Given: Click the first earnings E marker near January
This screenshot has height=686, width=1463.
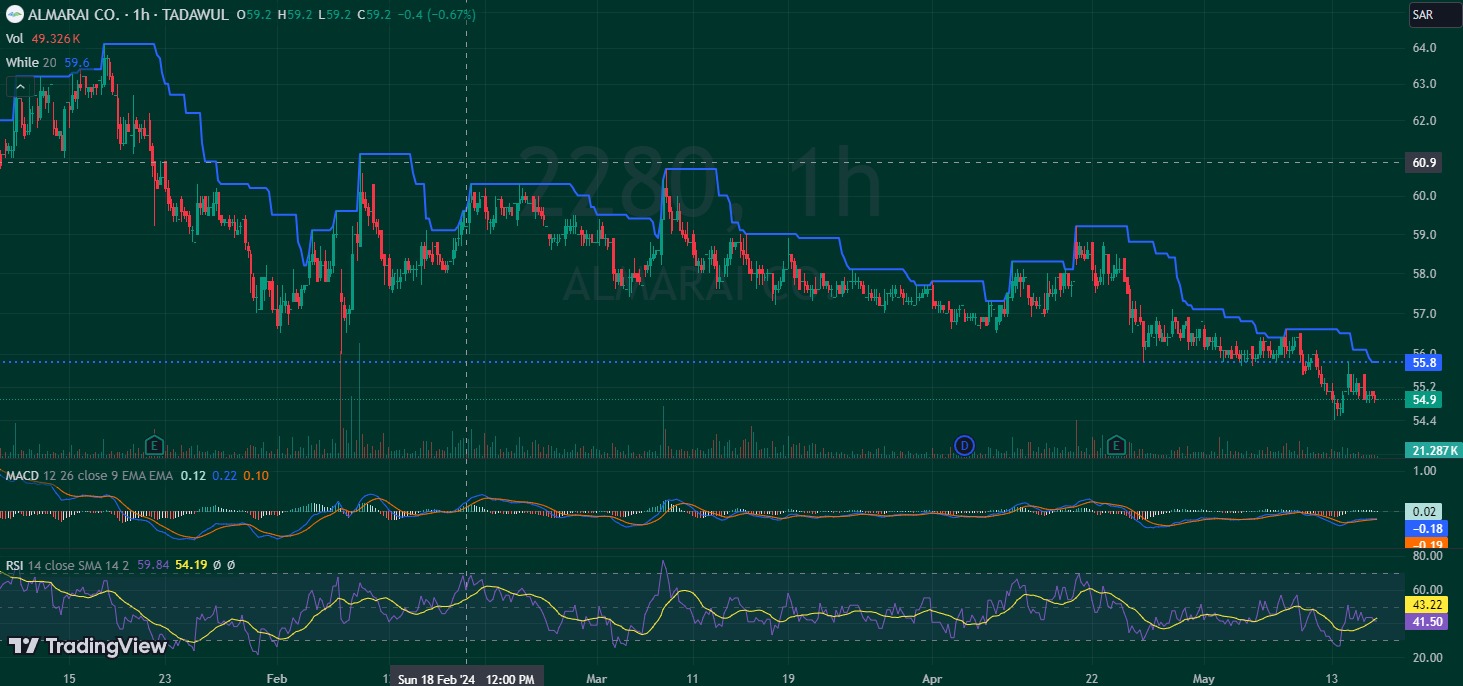Looking at the screenshot, I should click(x=154, y=445).
